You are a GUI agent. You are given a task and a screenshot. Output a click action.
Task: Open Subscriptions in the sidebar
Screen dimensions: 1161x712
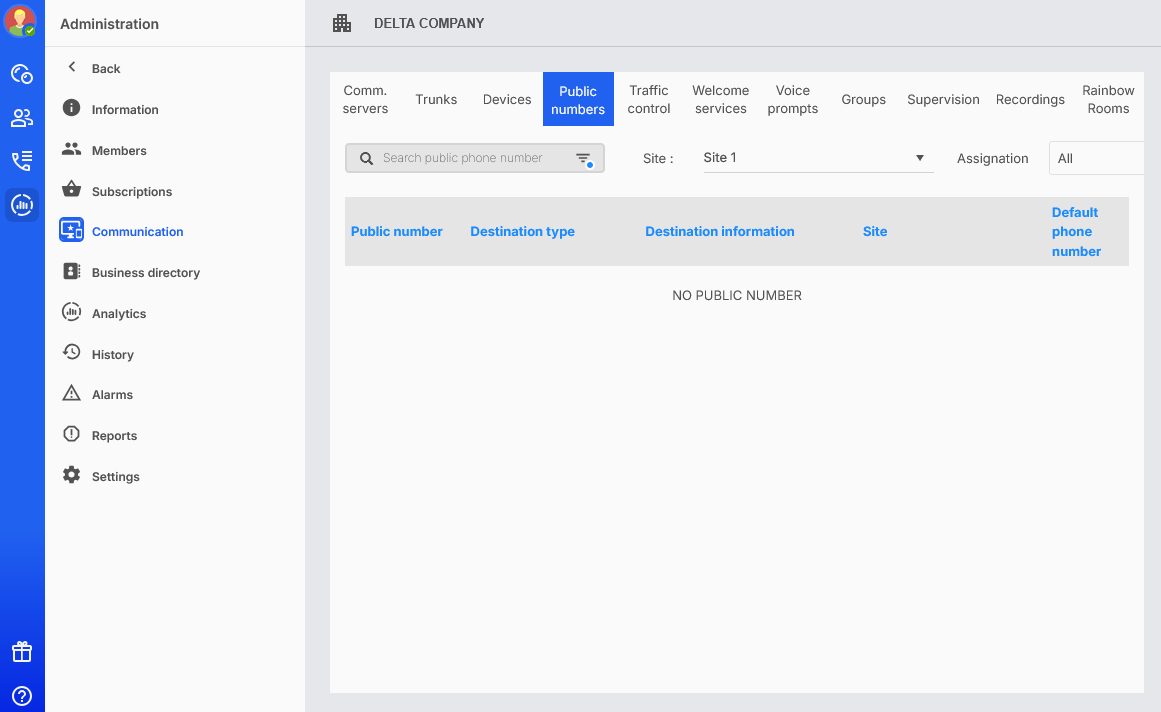pos(132,192)
